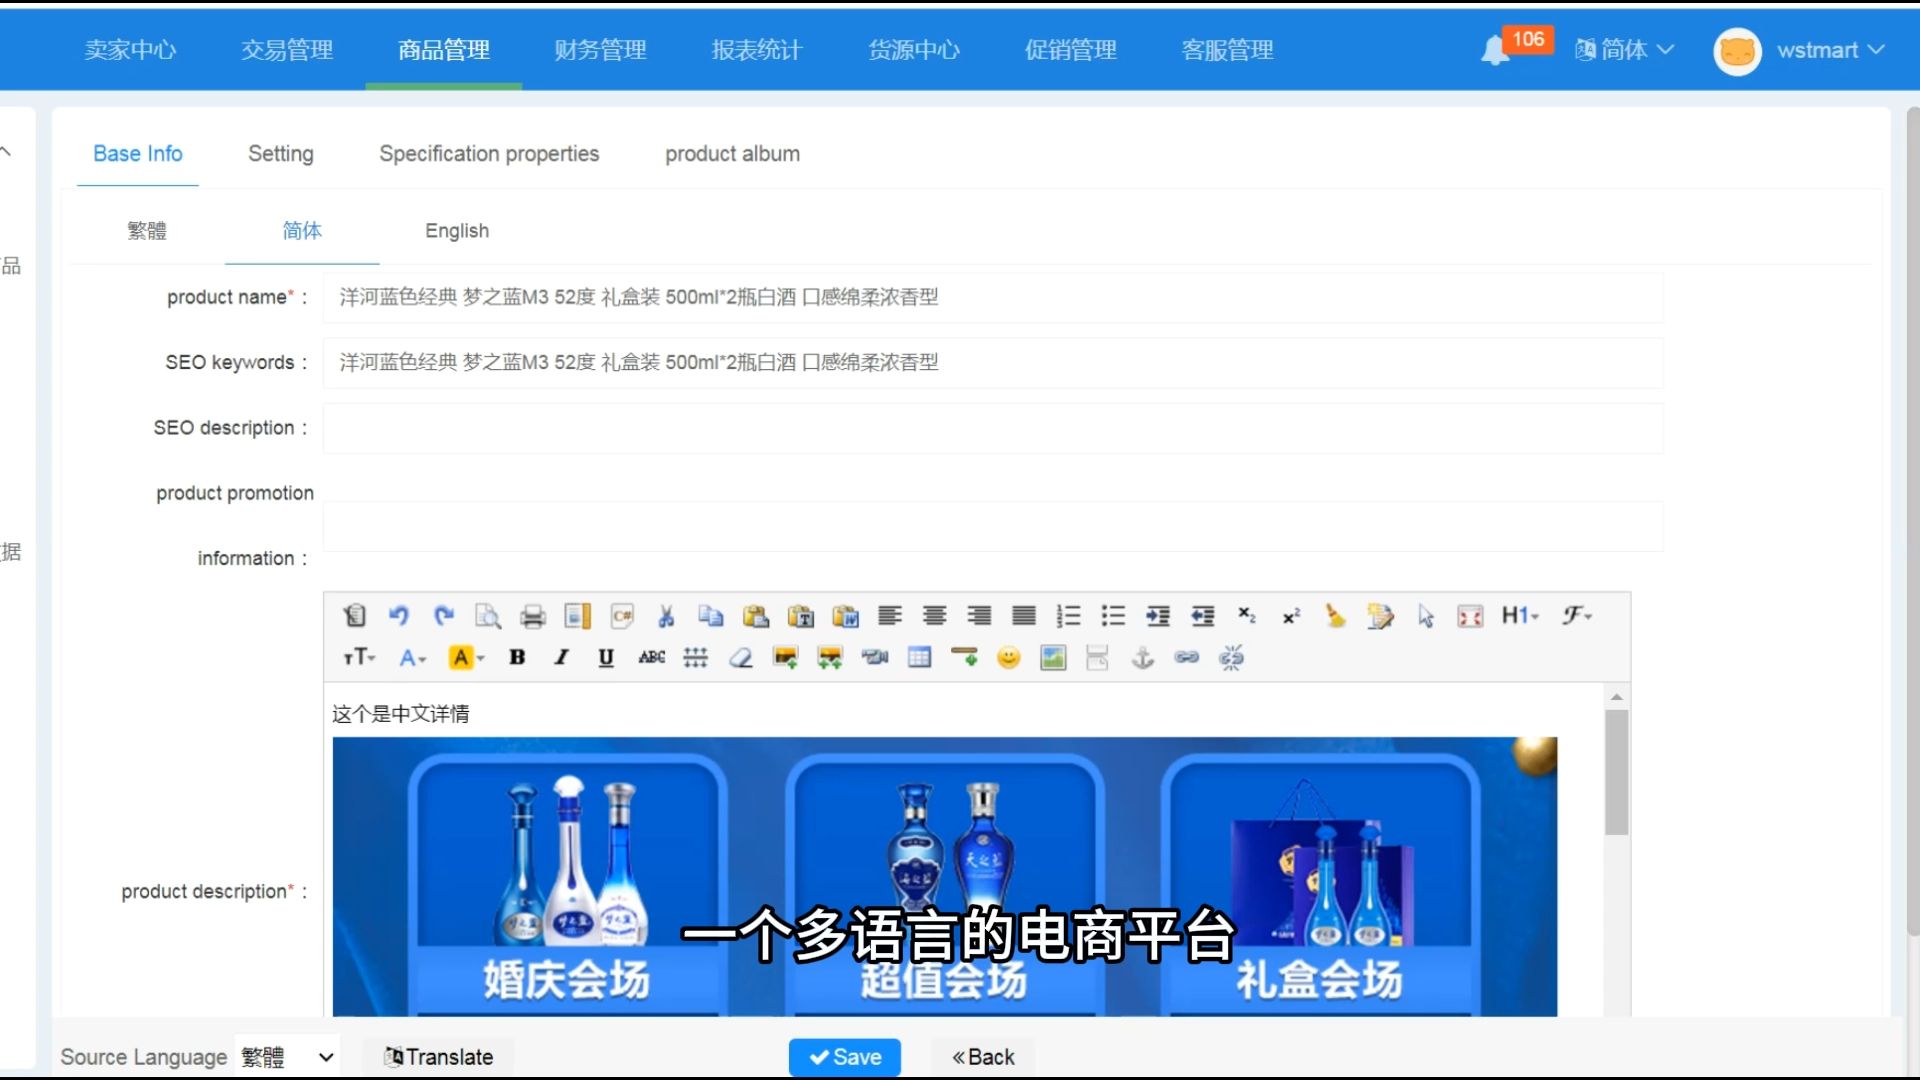Screen dimensions: 1920x1080
Task: Open the text highlight color dropdown
Action: coord(466,657)
